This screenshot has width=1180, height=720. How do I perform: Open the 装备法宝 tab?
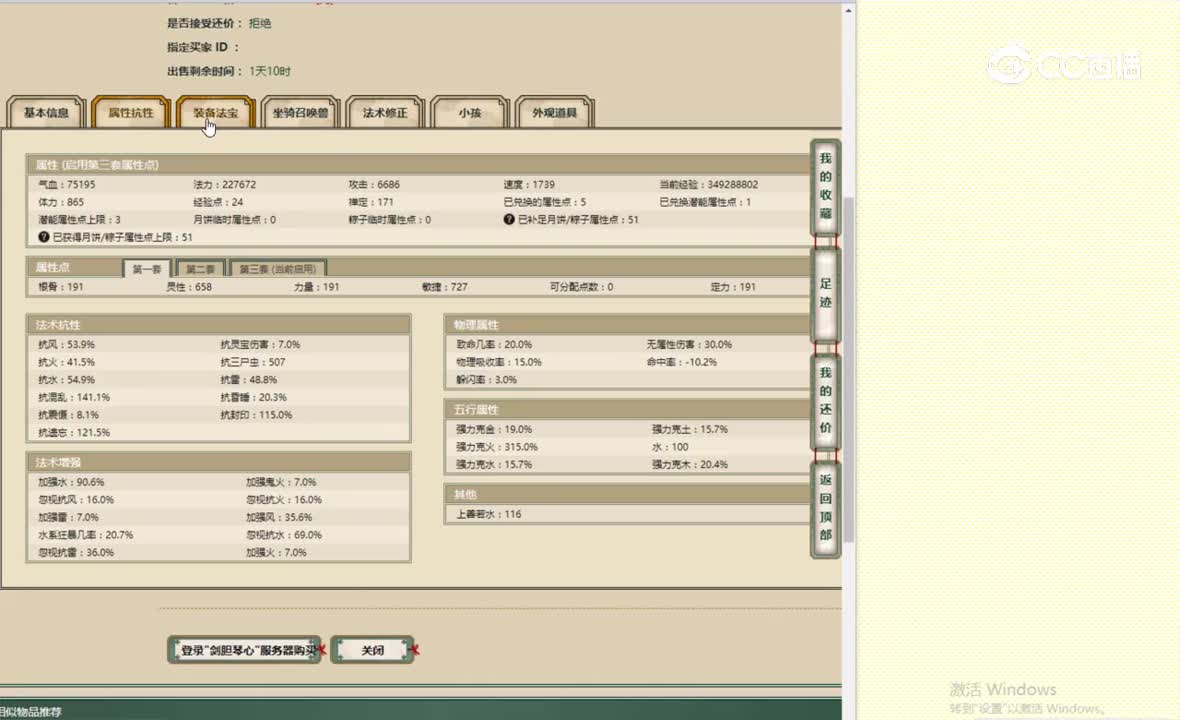pyautogui.click(x=215, y=113)
